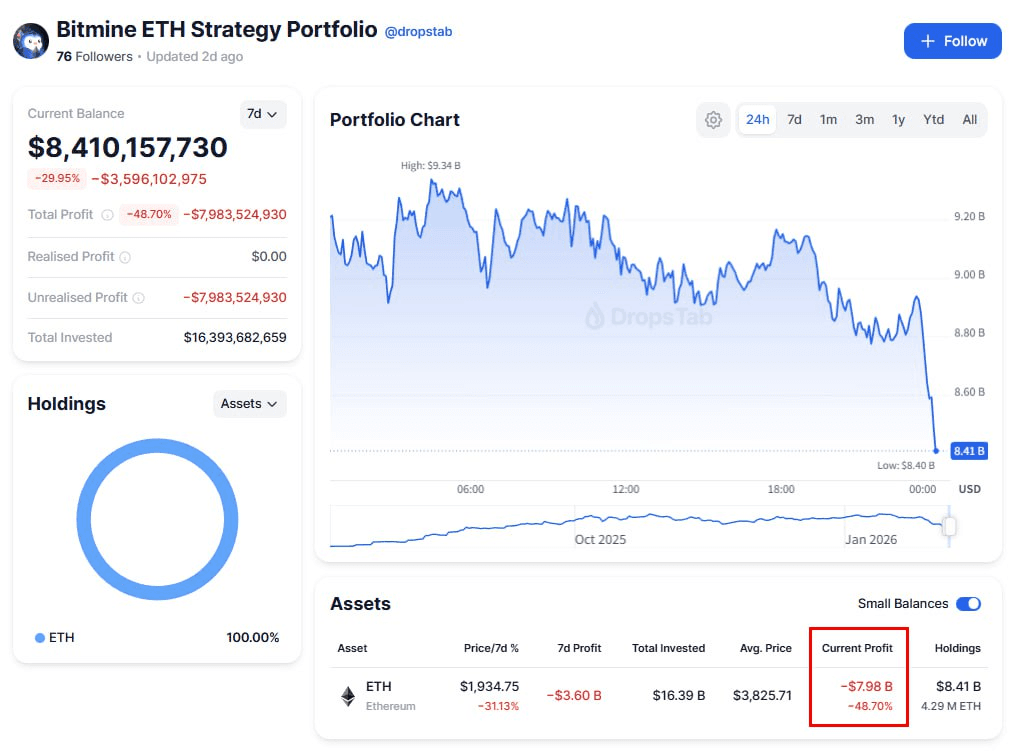Click the Current Profit column header

point(856,648)
